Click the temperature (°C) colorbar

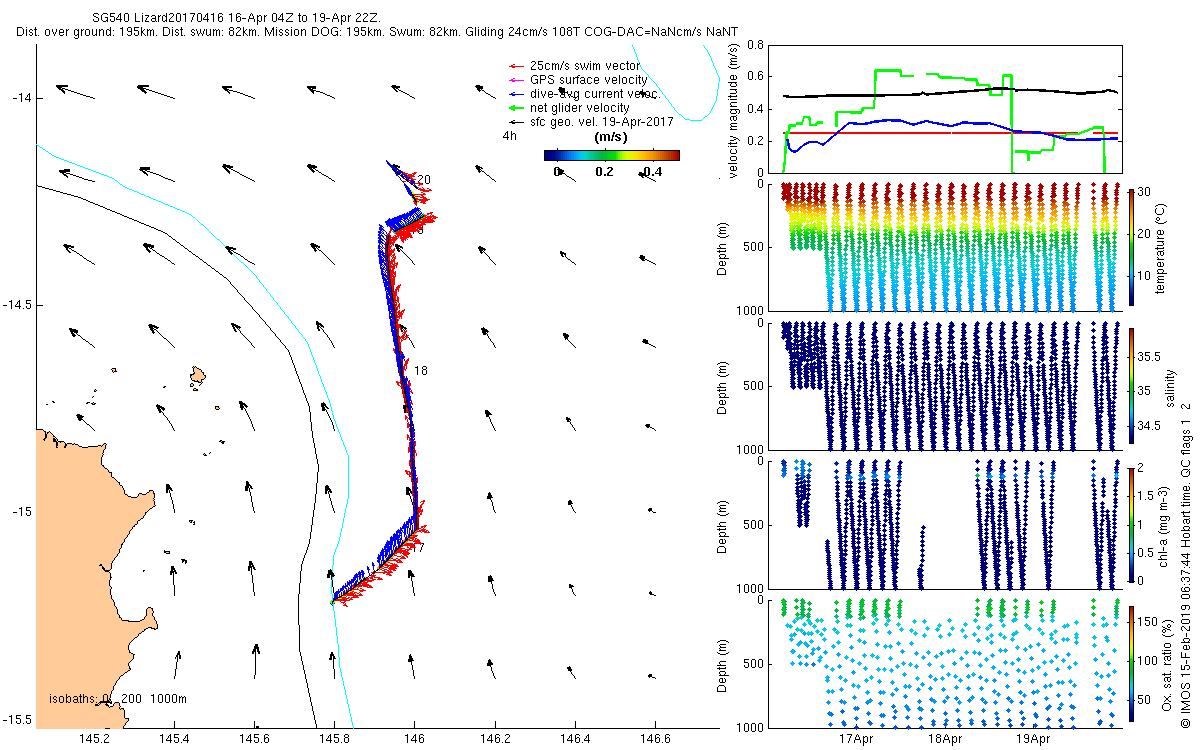(1131, 246)
